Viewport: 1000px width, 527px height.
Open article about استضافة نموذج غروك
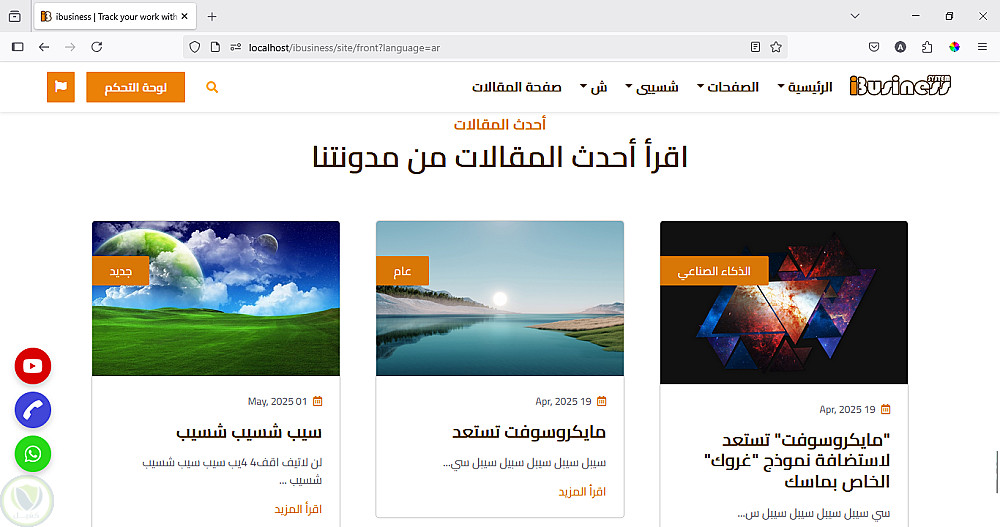pyautogui.click(x=797, y=461)
